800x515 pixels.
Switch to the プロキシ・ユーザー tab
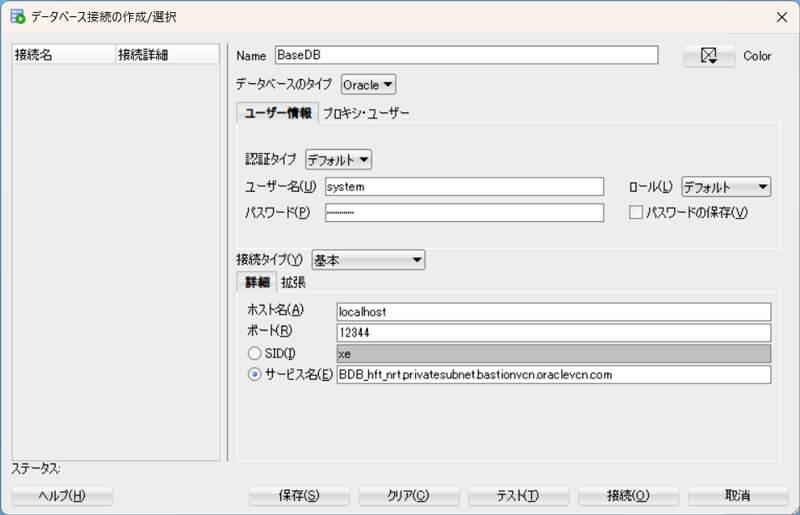(x=366, y=113)
